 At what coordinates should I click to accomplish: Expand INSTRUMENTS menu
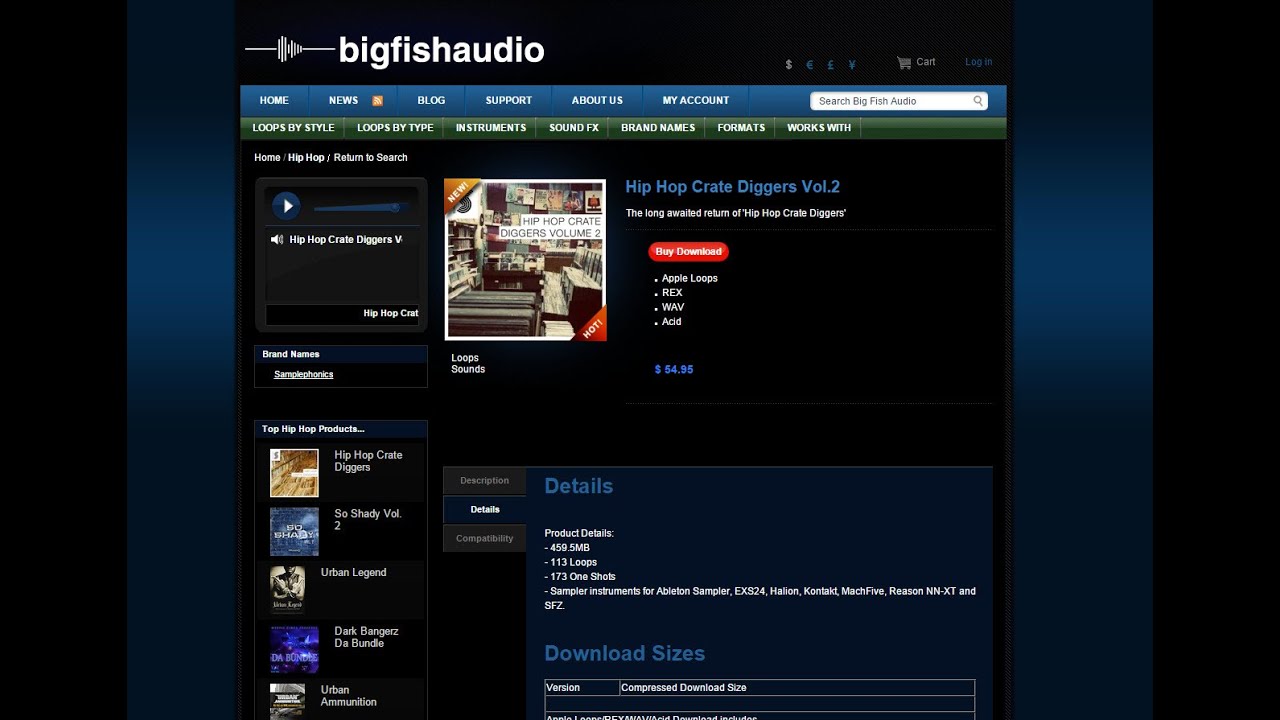[491, 128]
